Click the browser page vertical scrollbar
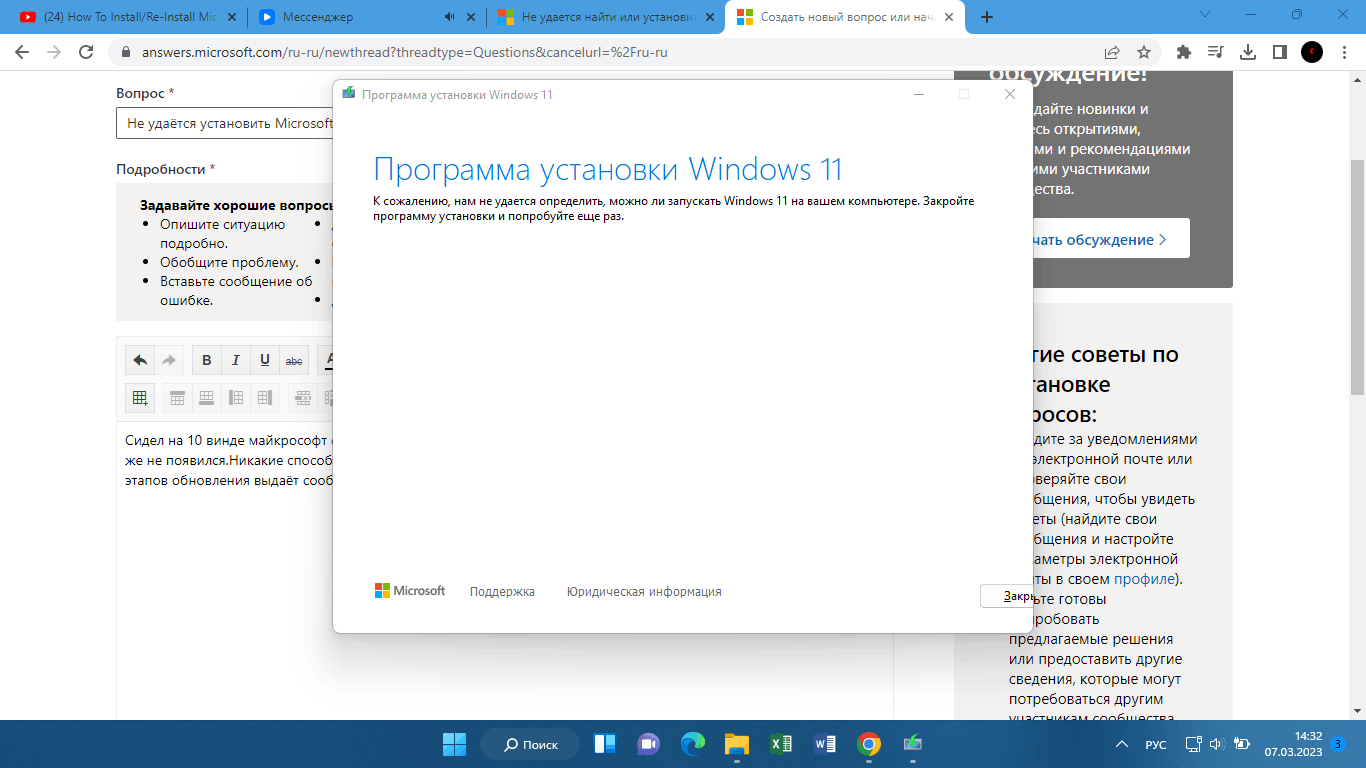The width and height of the screenshot is (1366, 768). 1357,277
